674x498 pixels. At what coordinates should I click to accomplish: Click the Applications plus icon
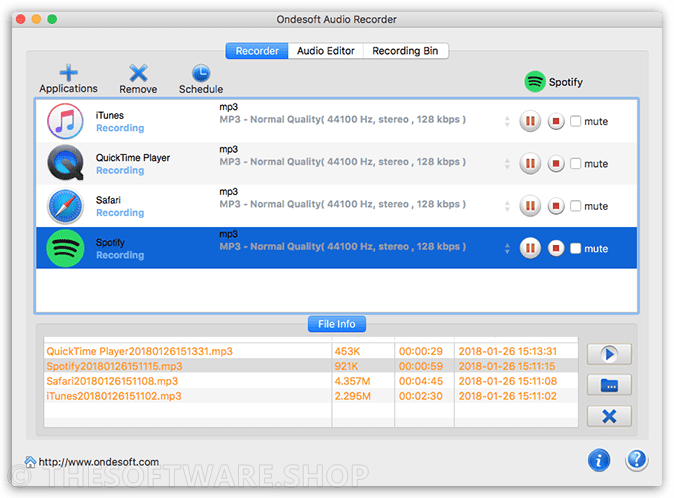(x=68, y=73)
